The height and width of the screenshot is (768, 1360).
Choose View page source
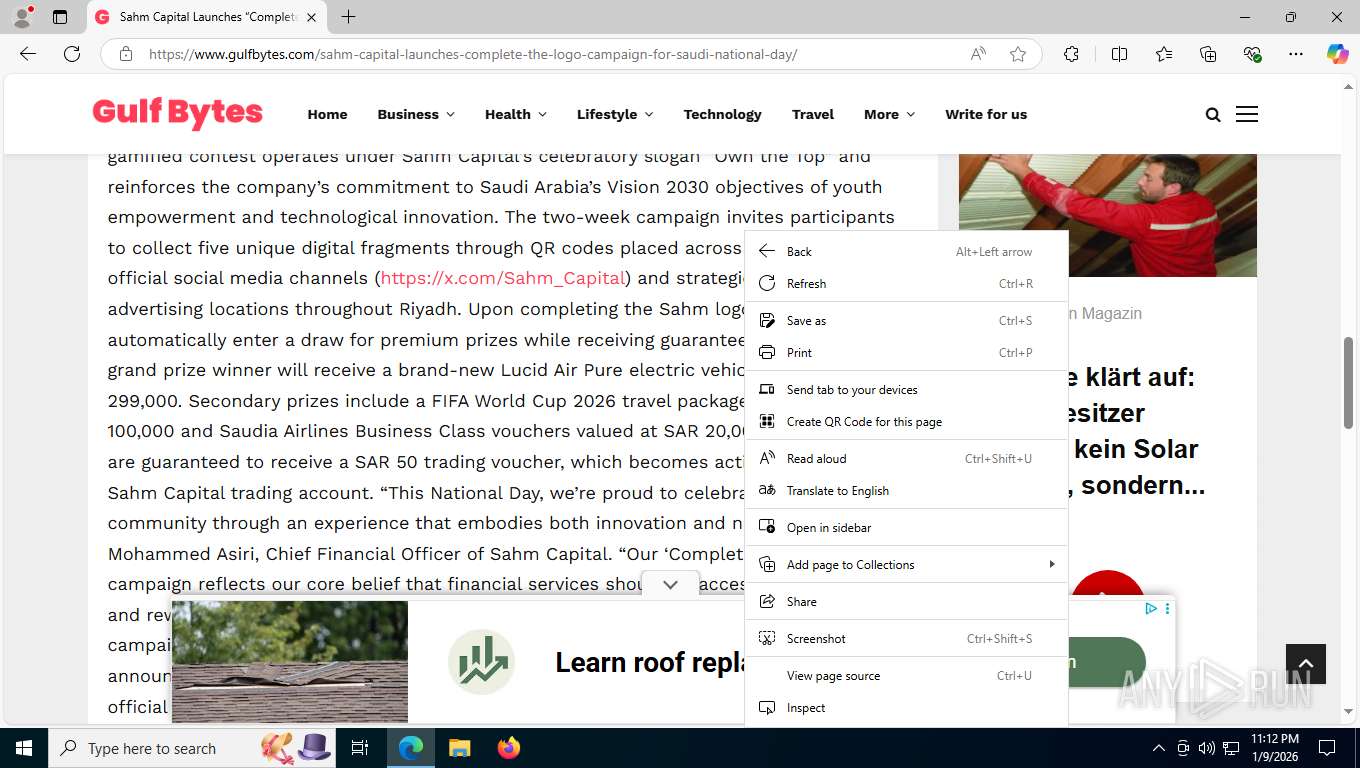coord(907,675)
